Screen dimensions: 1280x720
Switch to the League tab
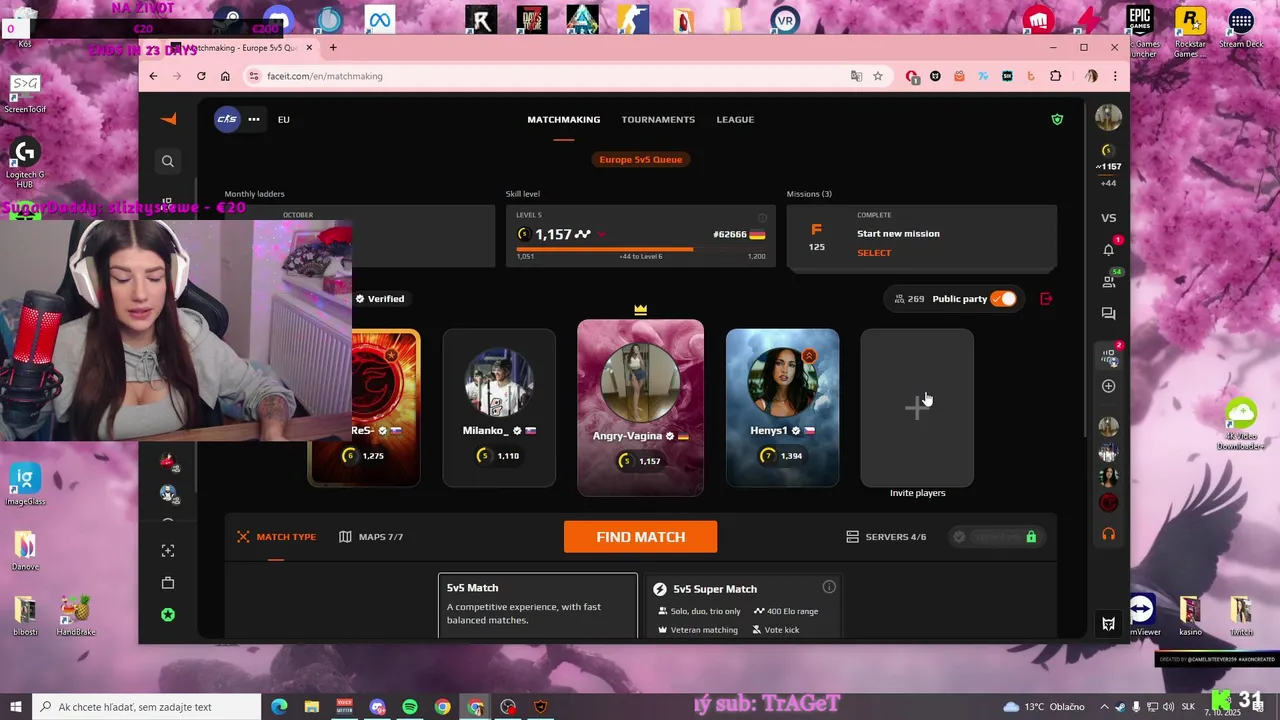tap(735, 119)
